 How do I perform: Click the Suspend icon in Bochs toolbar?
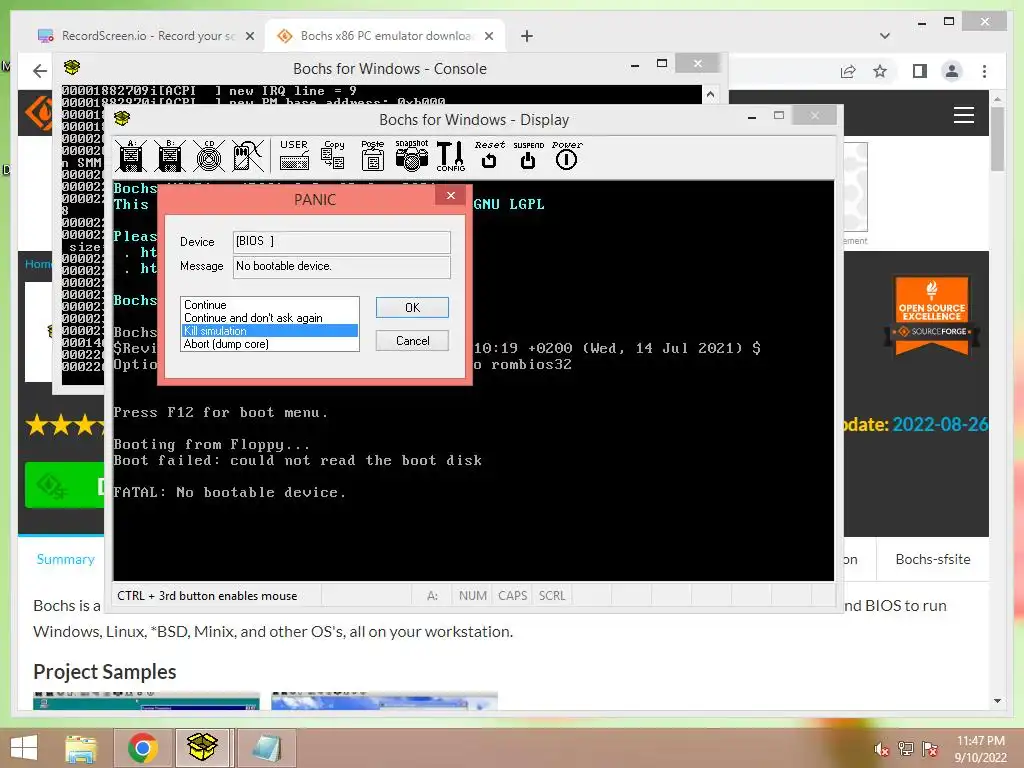coord(528,155)
